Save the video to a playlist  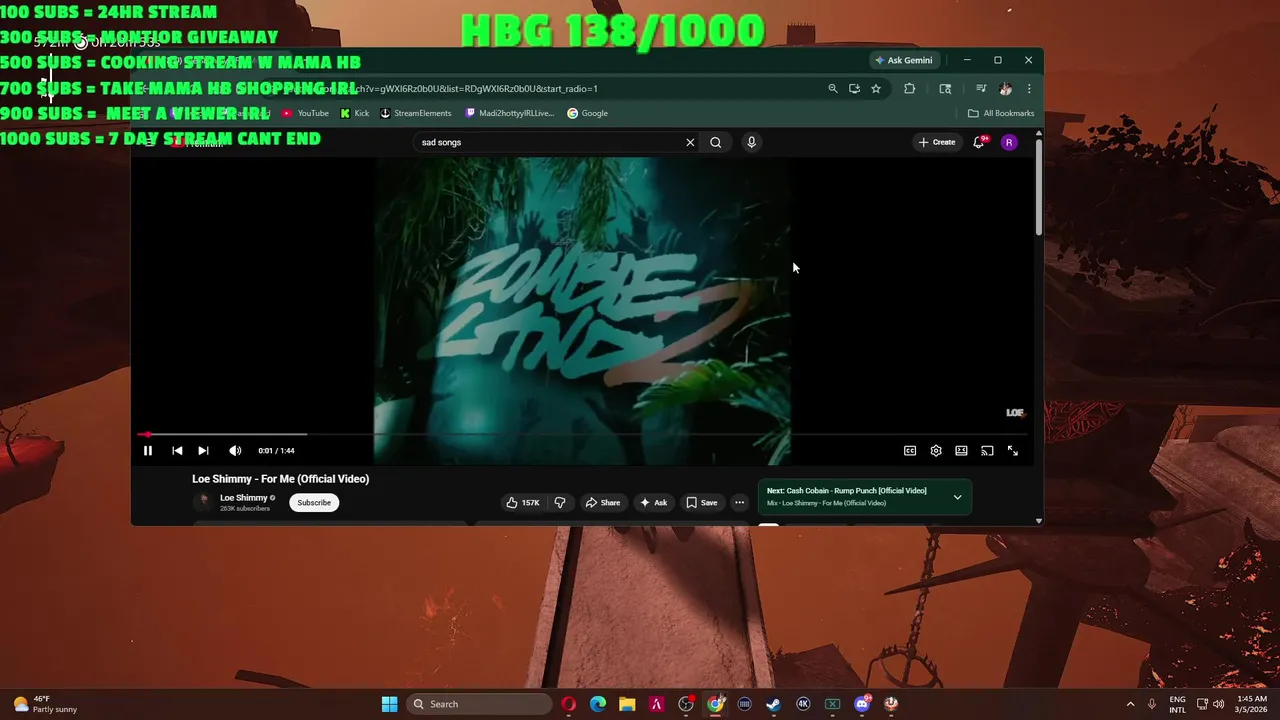click(702, 503)
